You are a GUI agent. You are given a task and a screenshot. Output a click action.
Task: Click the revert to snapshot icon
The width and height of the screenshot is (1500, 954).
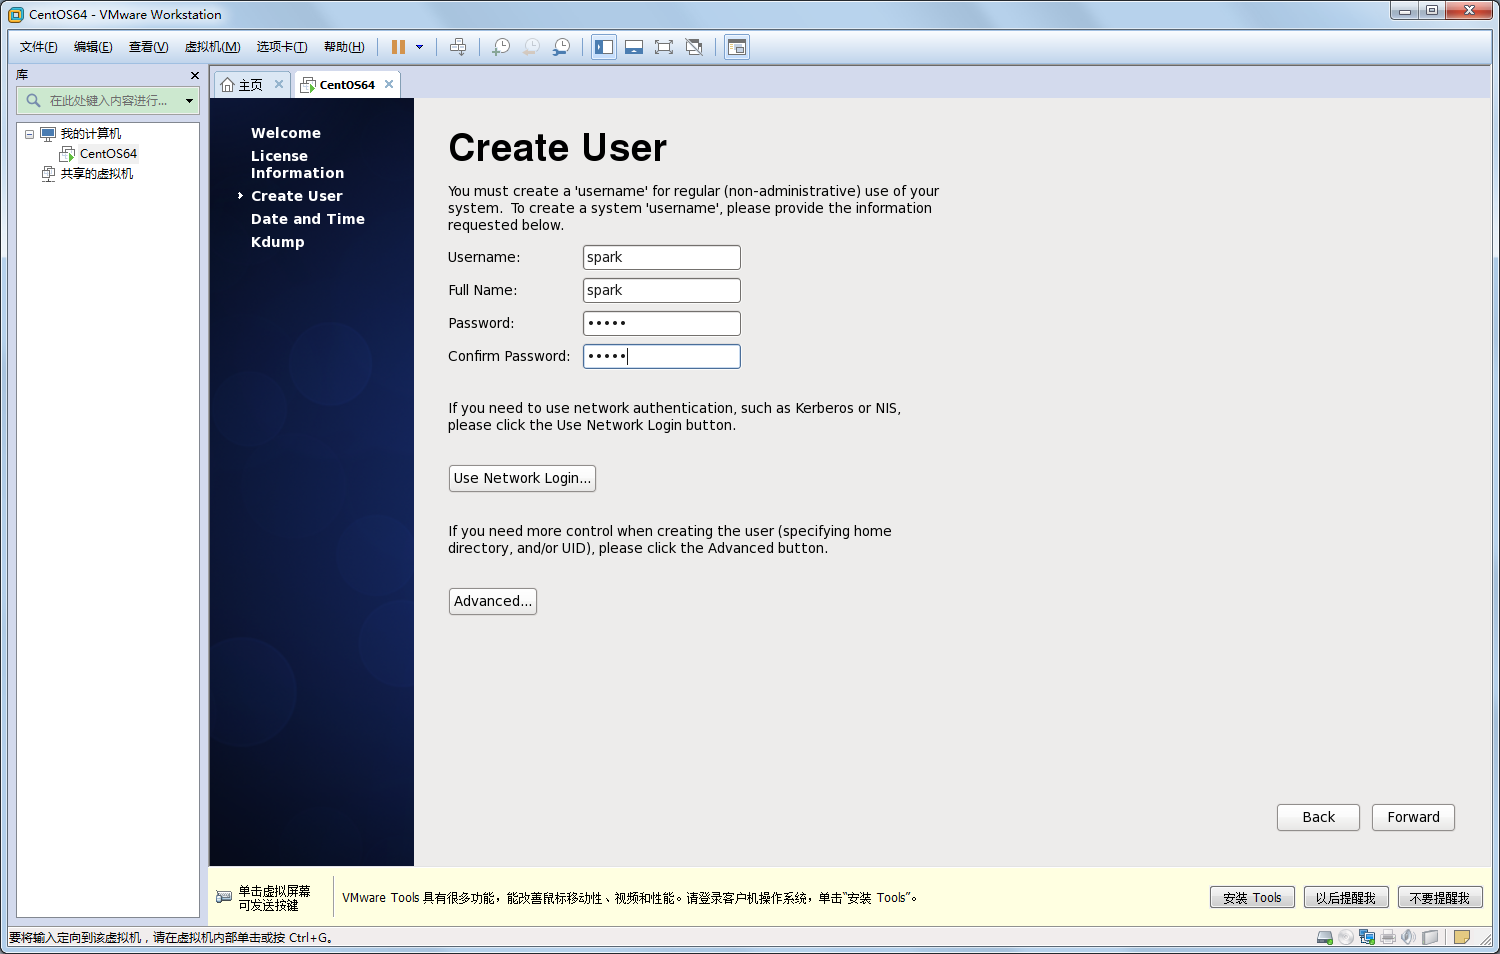point(531,47)
